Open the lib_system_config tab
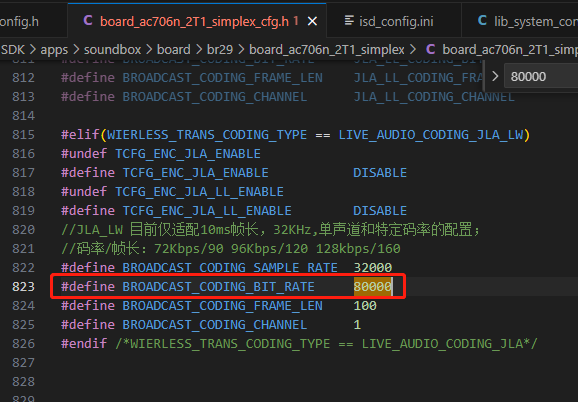This screenshot has width=578, height=402. (520, 21)
